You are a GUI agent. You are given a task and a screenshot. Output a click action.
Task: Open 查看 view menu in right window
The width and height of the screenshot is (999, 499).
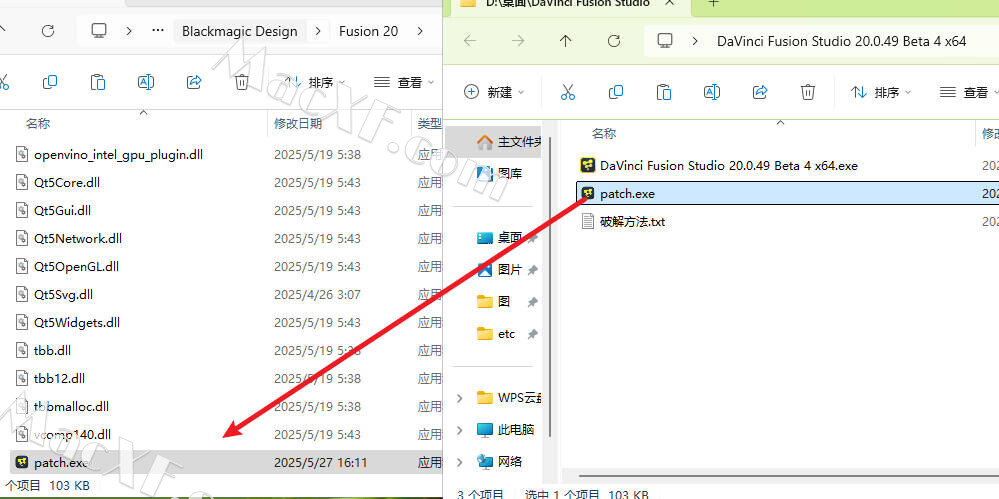968,92
